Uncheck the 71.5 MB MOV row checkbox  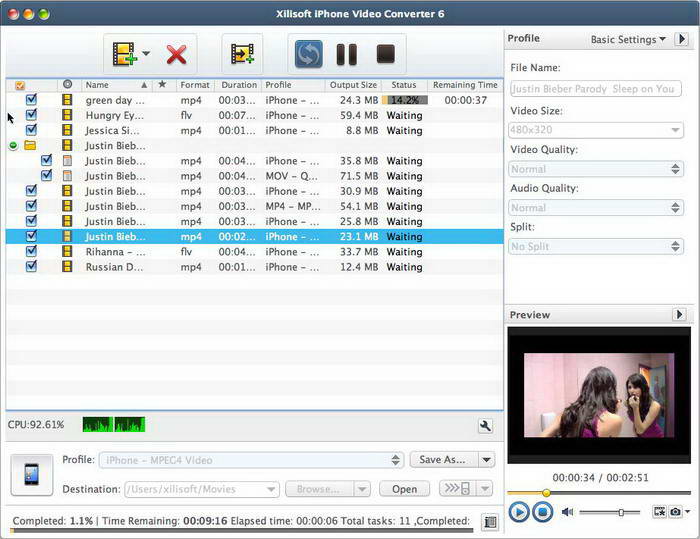[x=46, y=175]
